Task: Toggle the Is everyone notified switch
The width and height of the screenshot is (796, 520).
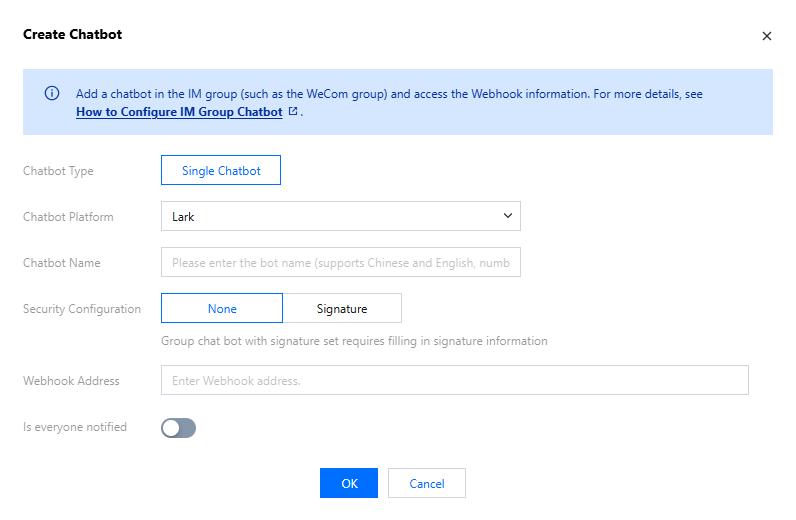Action: [x=178, y=428]
